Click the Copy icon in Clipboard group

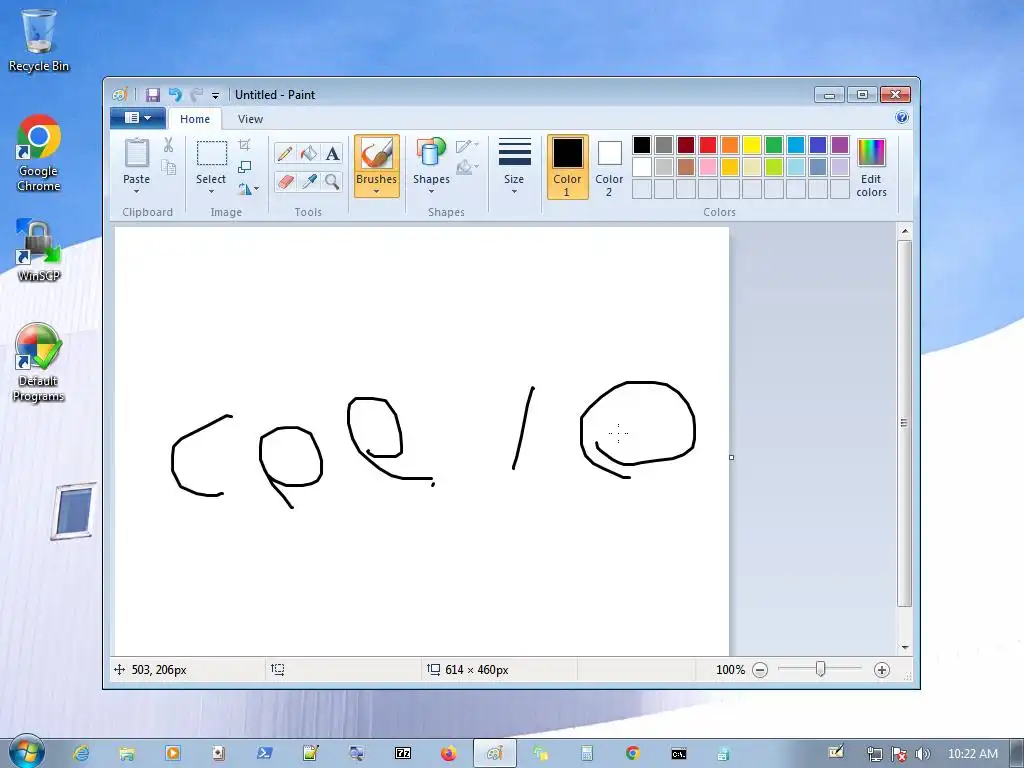coord(168,168)
